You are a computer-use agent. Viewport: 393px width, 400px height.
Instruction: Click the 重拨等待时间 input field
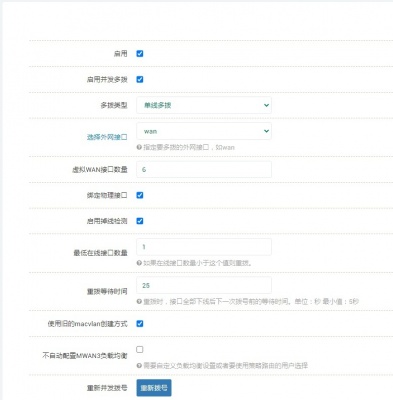click(204, 285)
